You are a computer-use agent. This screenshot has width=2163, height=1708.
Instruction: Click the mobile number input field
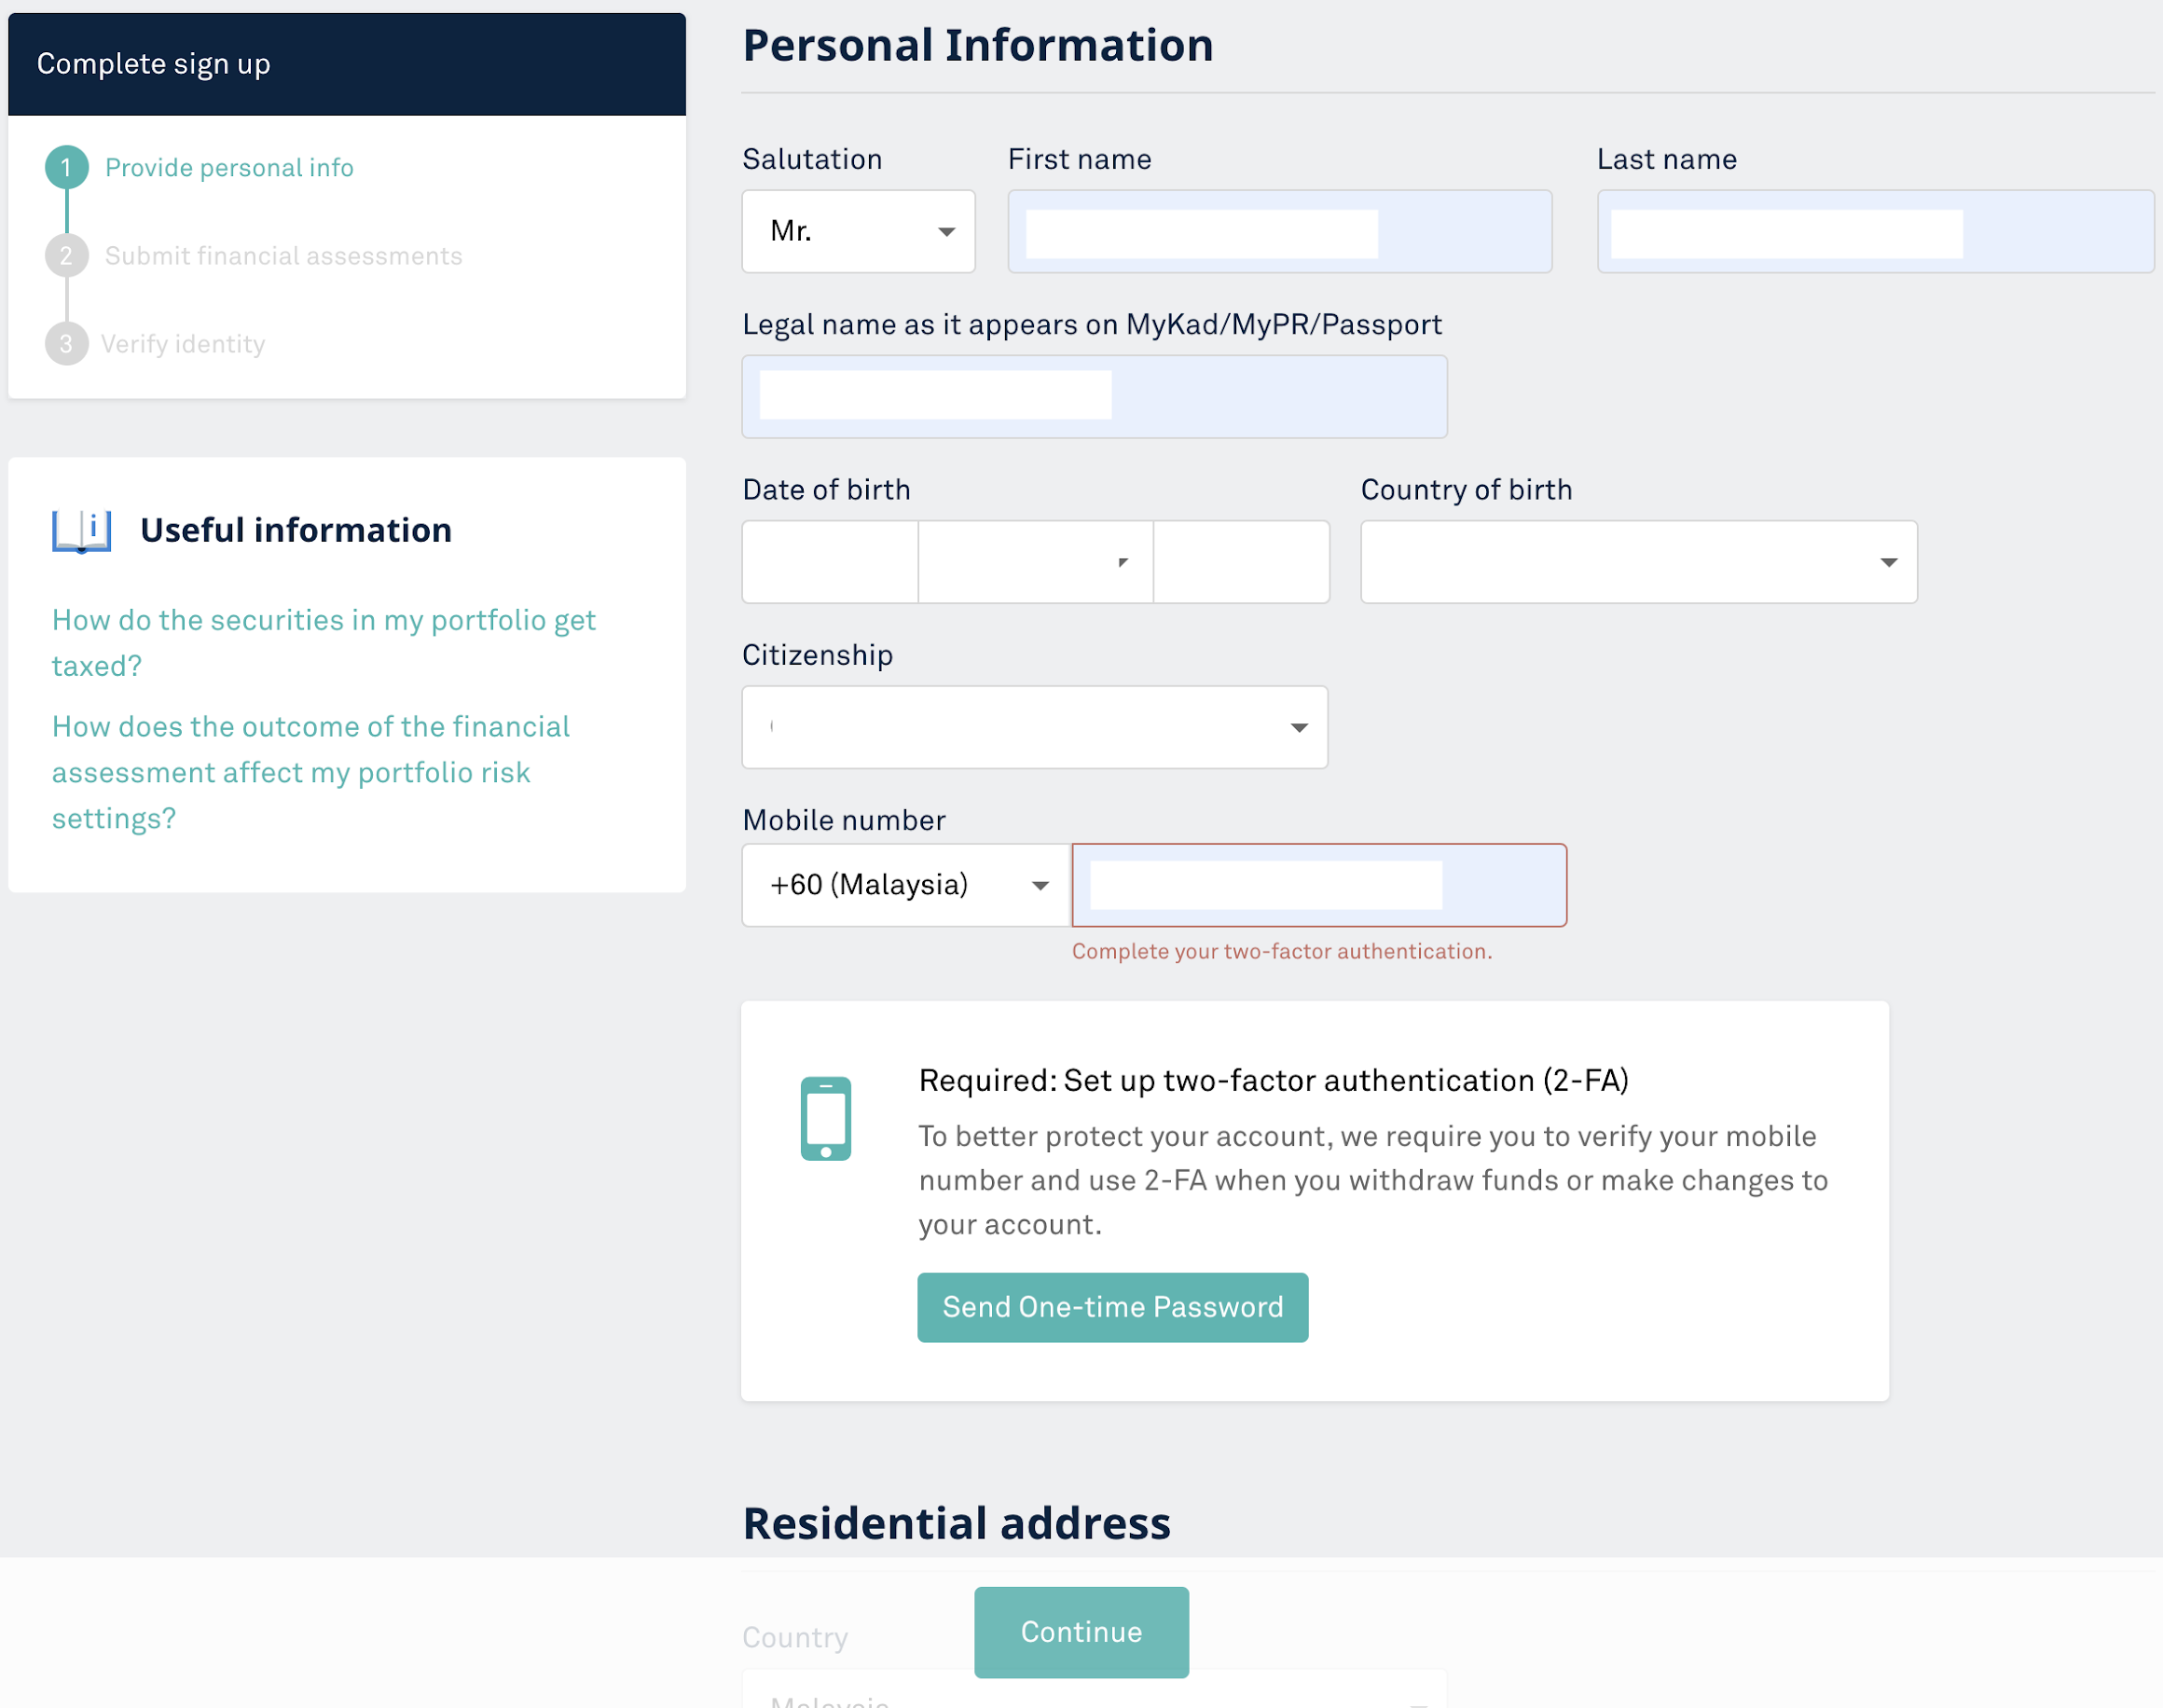pos(1318,885)
